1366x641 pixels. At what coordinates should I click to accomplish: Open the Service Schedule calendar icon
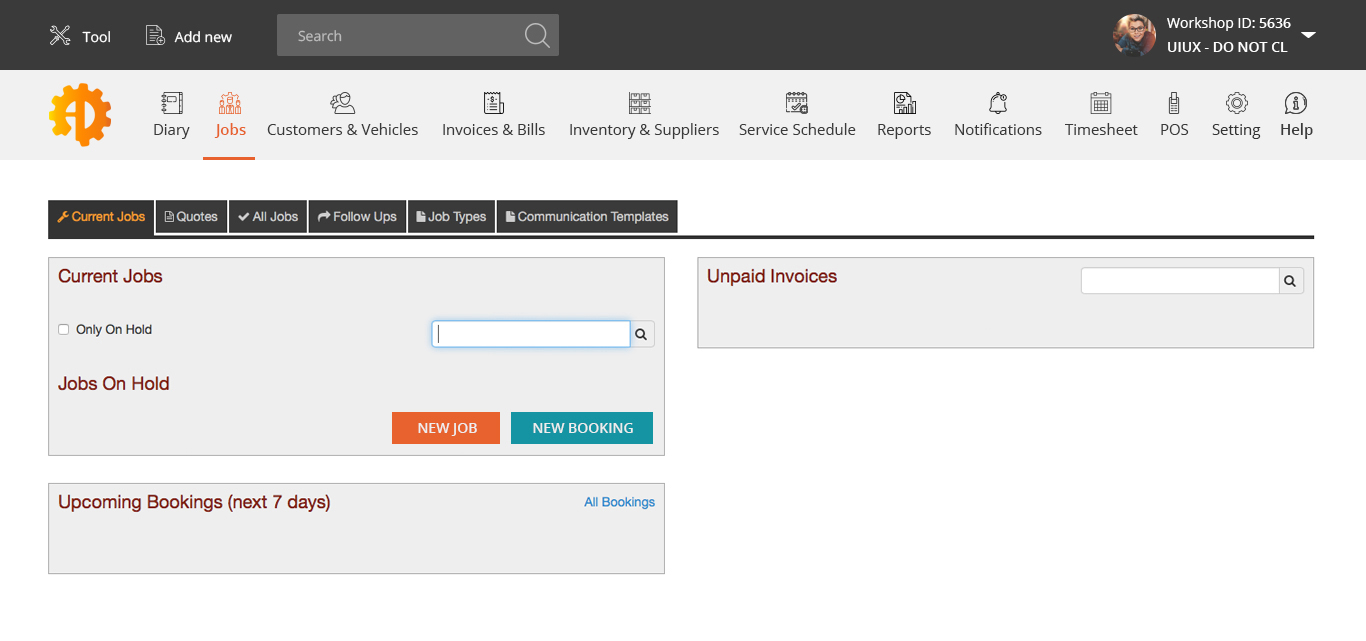point(797,103)
